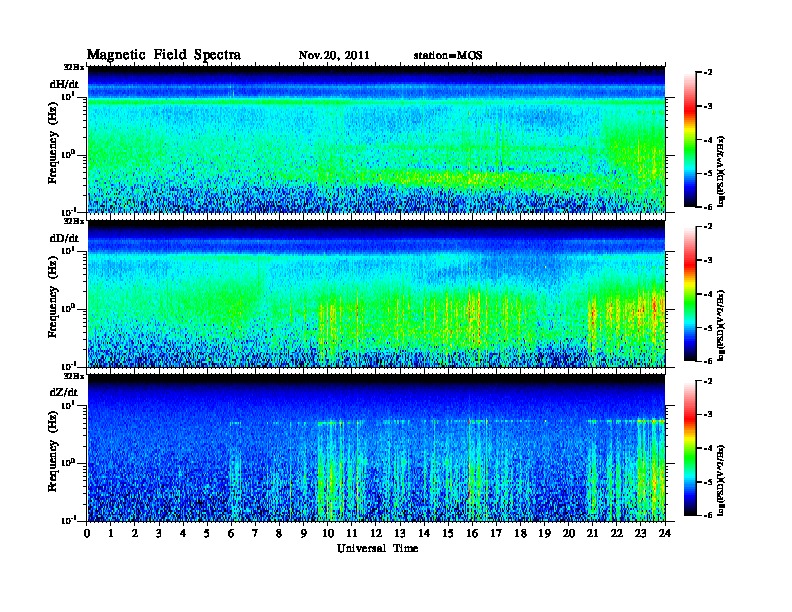Screen dimensions: 792x612
Task: Click the dZ/dt panel label
Action: click(64, 392)
